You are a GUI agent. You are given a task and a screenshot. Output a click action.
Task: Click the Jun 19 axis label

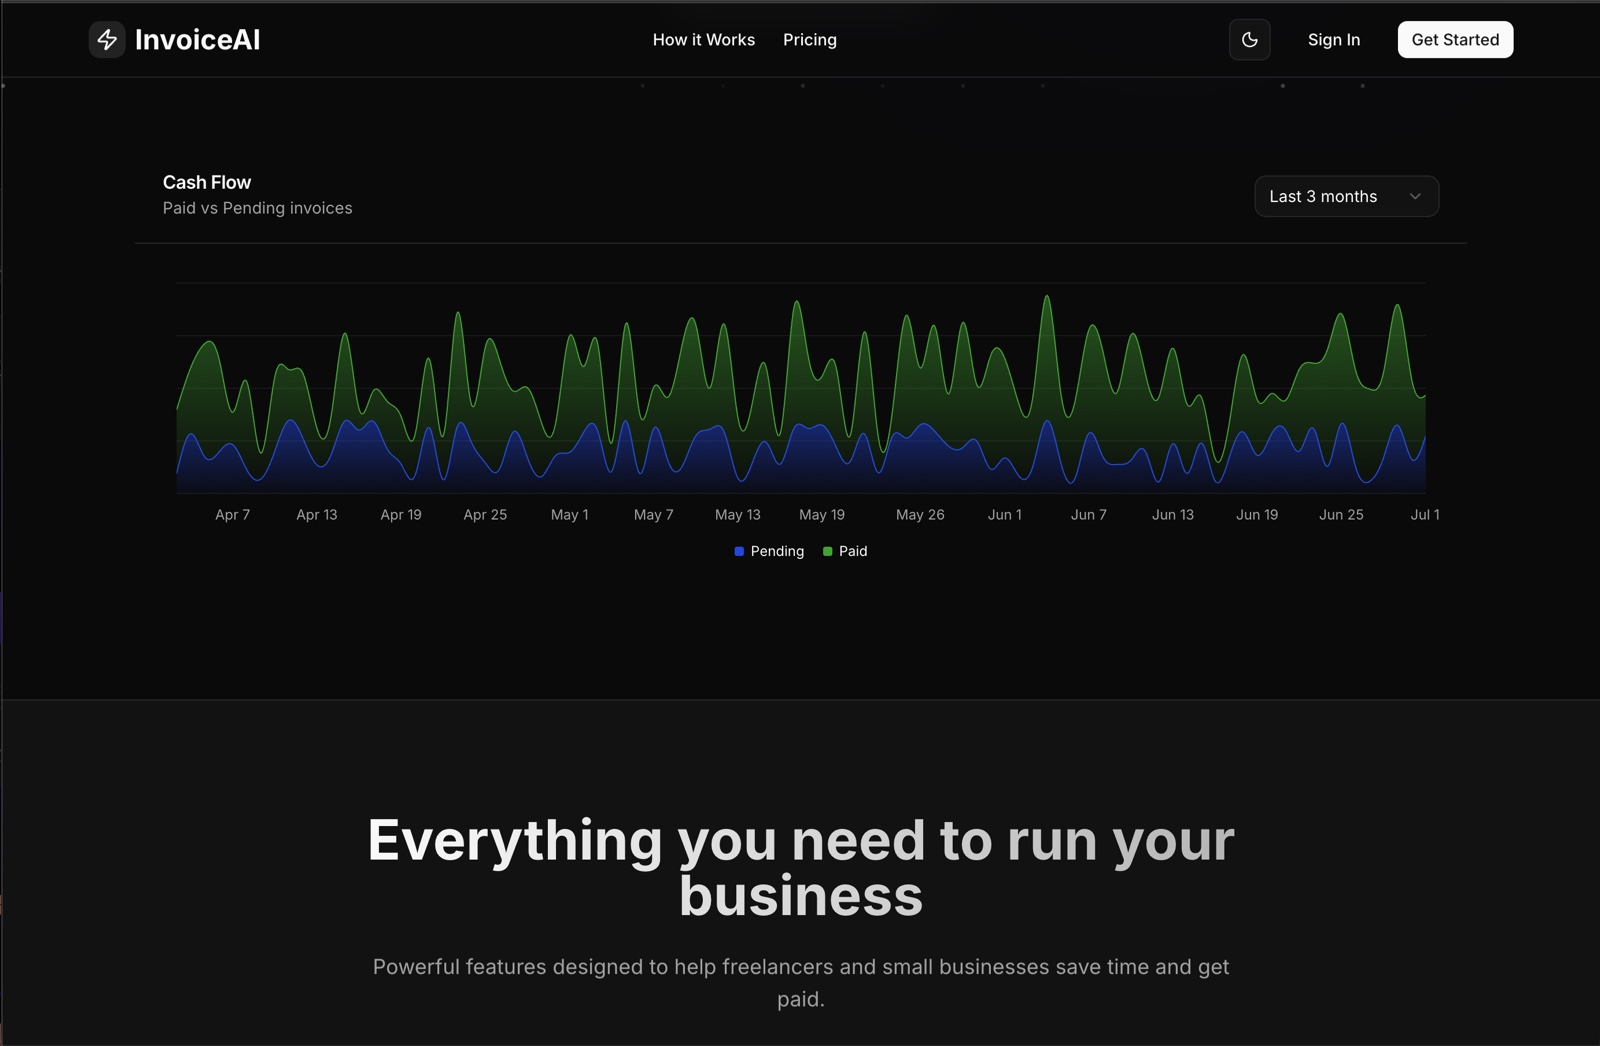pyautogui.click(x=1257, y=515)
